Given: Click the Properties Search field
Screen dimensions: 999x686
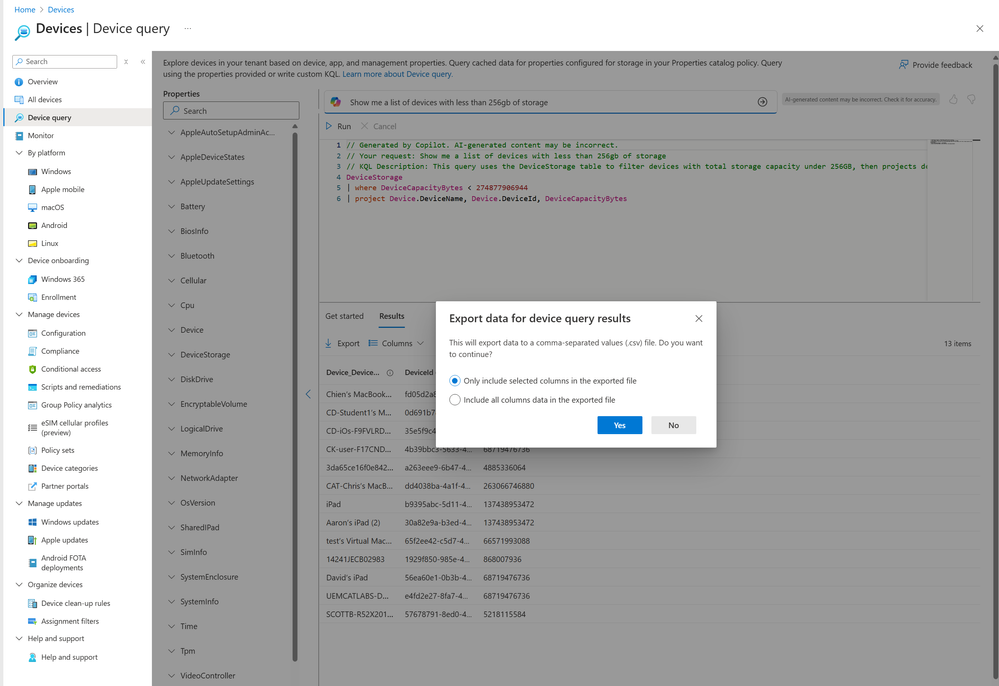Looking at the screenshot, I should (231, 110).
